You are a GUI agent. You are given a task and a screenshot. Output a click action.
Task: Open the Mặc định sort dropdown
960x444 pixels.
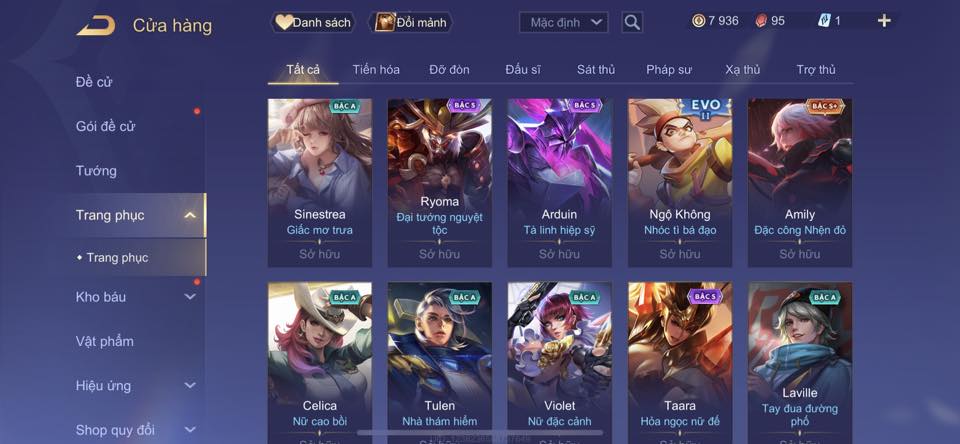(x=564, y=23)
